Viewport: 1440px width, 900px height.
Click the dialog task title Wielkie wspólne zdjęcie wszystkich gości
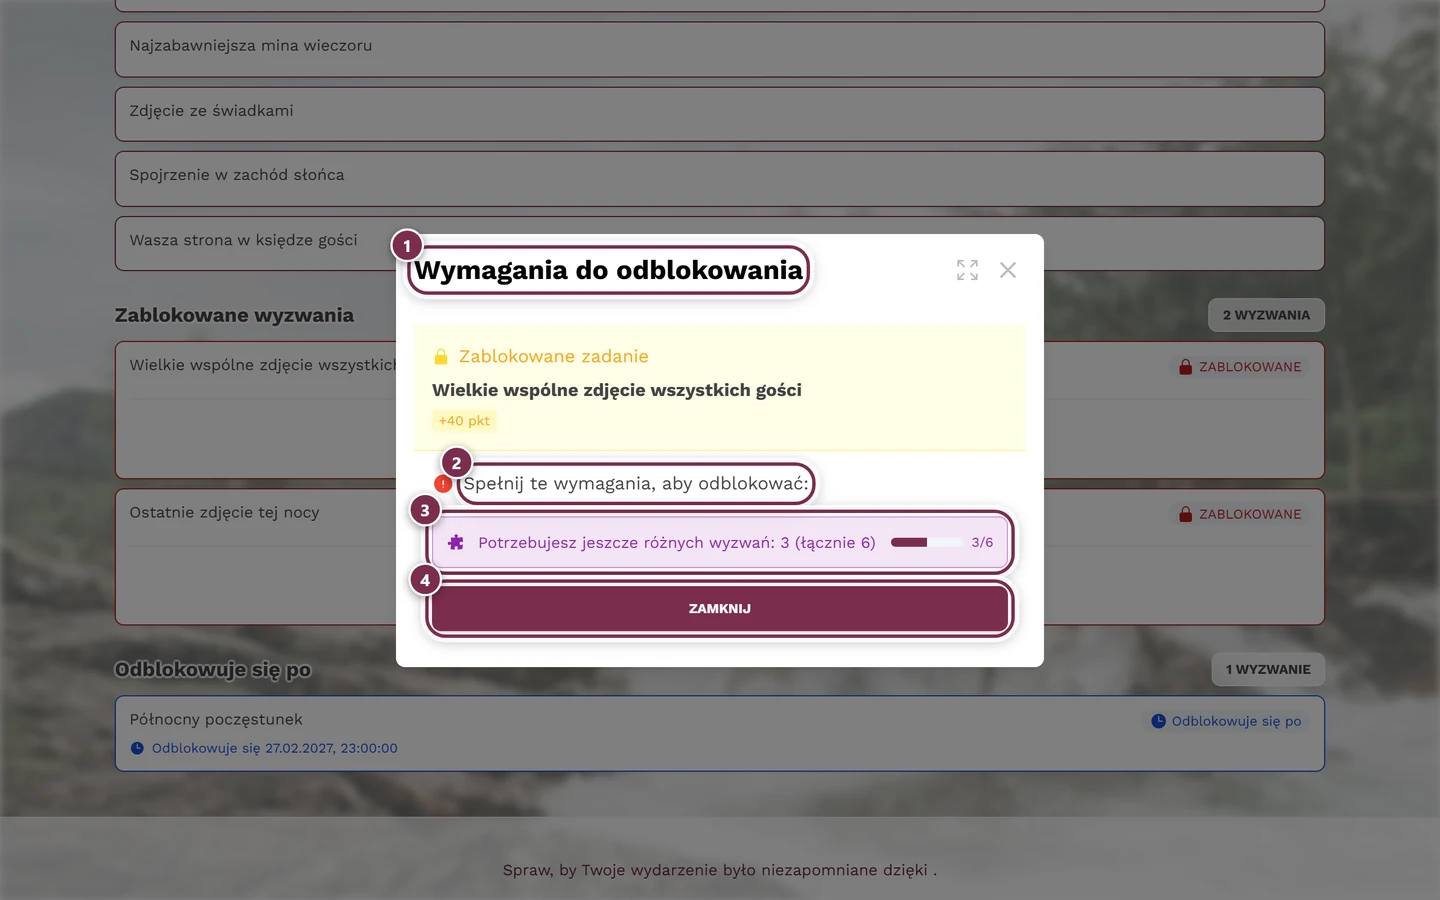click(x=617, y=390)
